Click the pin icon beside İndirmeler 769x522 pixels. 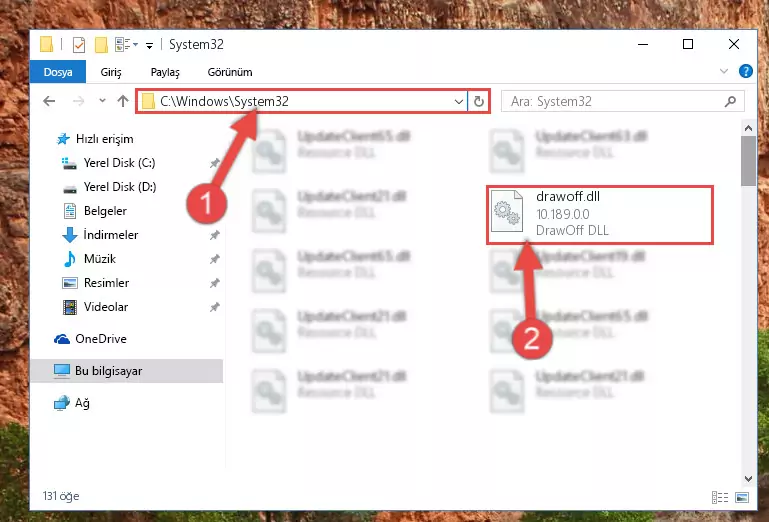tap(214, 235)
